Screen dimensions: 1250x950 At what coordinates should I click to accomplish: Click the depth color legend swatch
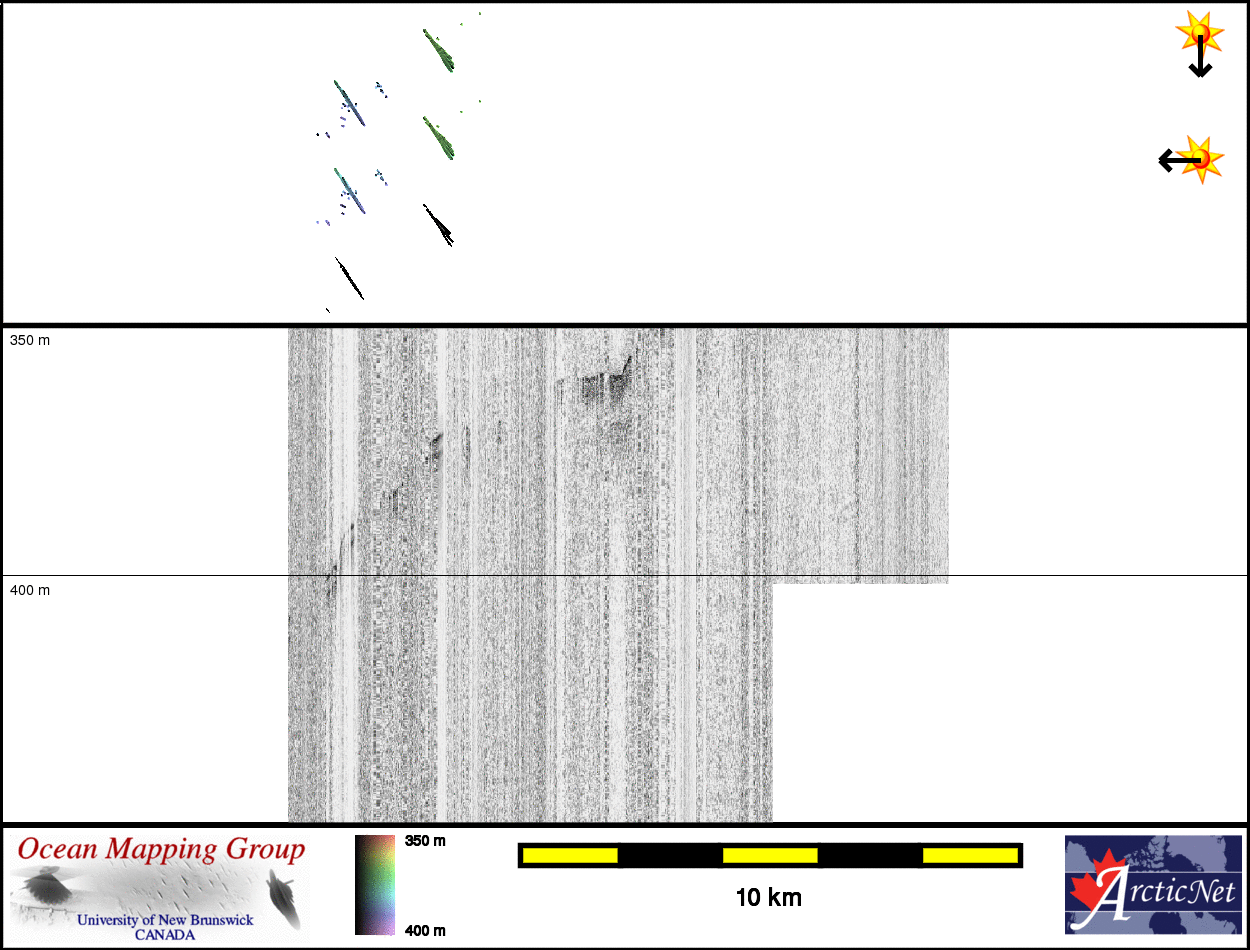(375, 885)
